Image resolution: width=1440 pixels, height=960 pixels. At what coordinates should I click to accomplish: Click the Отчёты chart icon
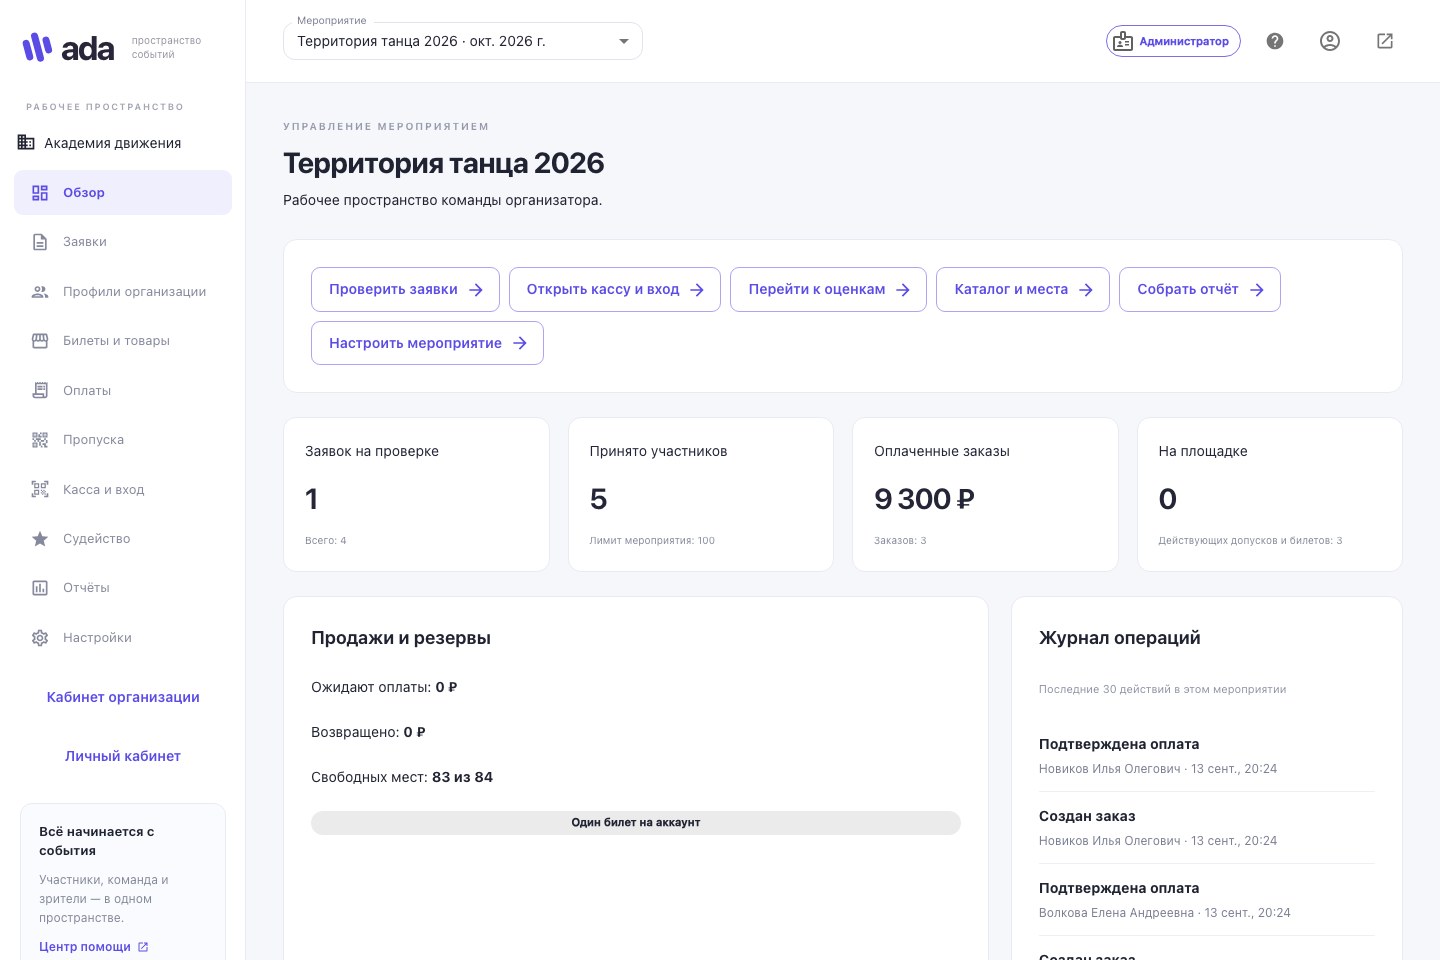coord(40,588)
